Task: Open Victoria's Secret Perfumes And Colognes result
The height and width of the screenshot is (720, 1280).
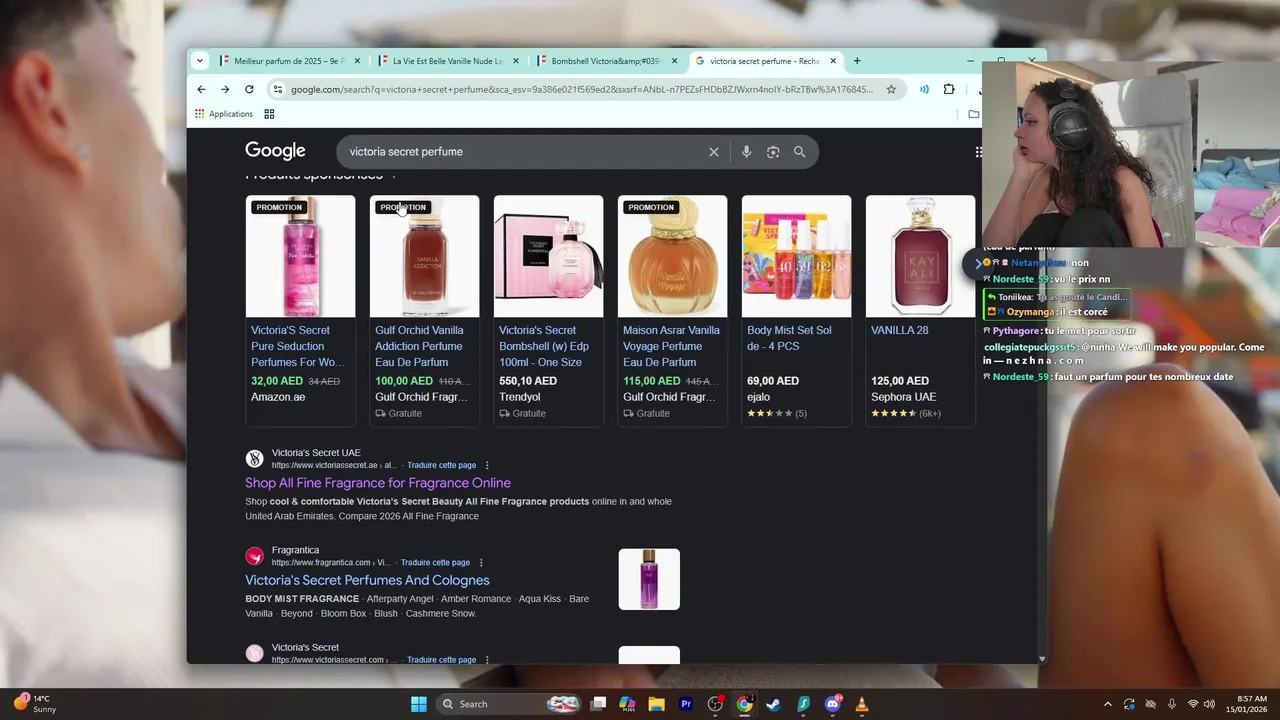Action: point(367,580)
